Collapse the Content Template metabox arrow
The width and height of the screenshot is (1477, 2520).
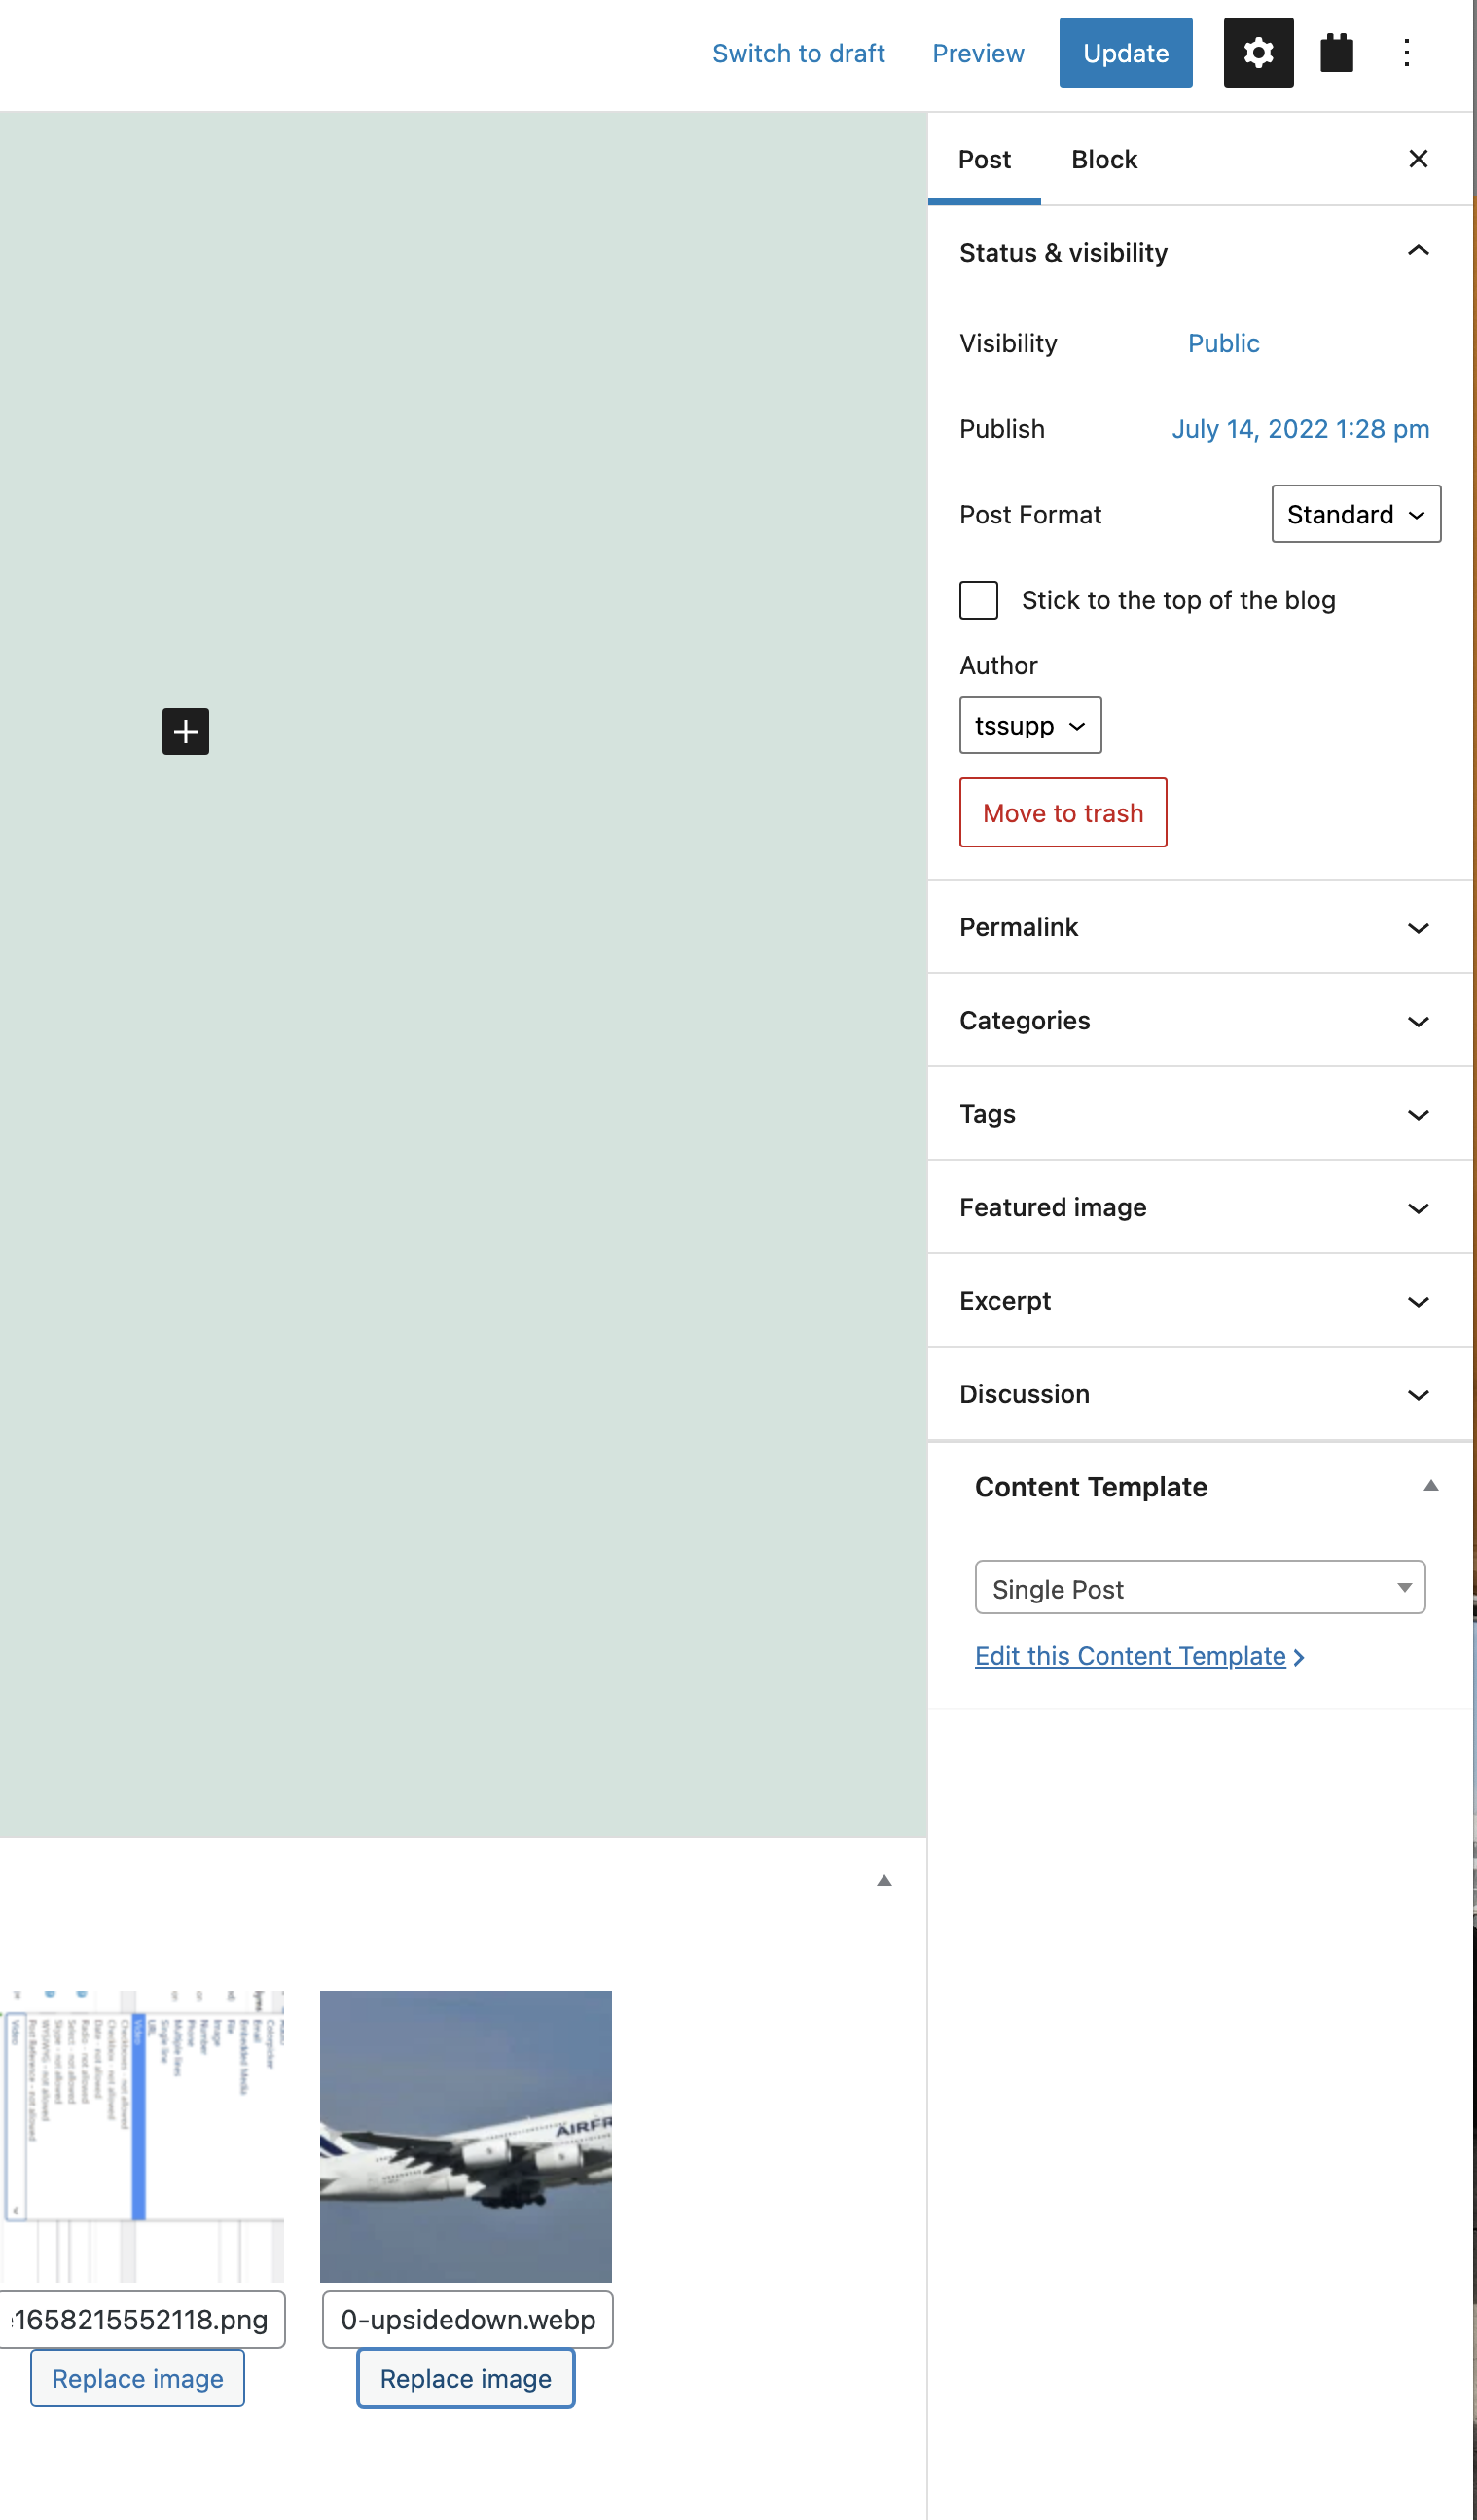tap(1430, 1486)
